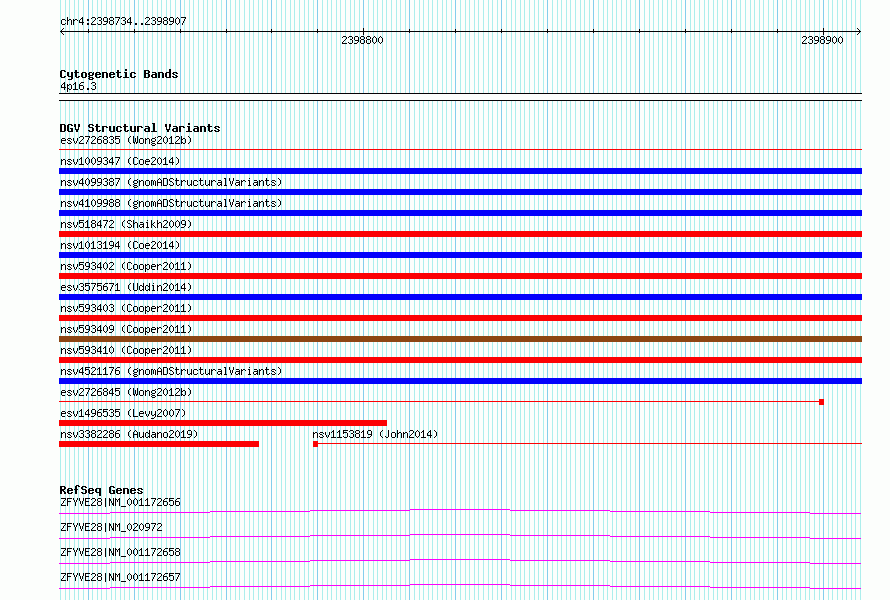Screen dimensions: 890x600
Task: Click the blue bar of nsv4109988
Action: (x=460, y=213)
